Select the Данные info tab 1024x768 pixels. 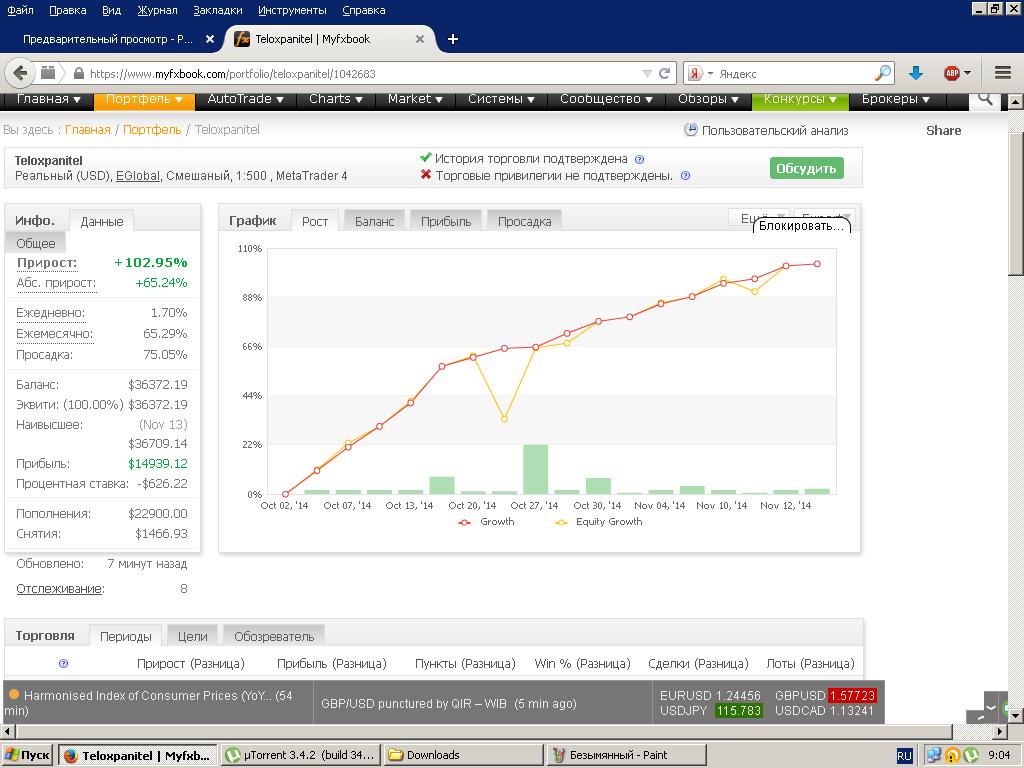[x=101, y=221]
